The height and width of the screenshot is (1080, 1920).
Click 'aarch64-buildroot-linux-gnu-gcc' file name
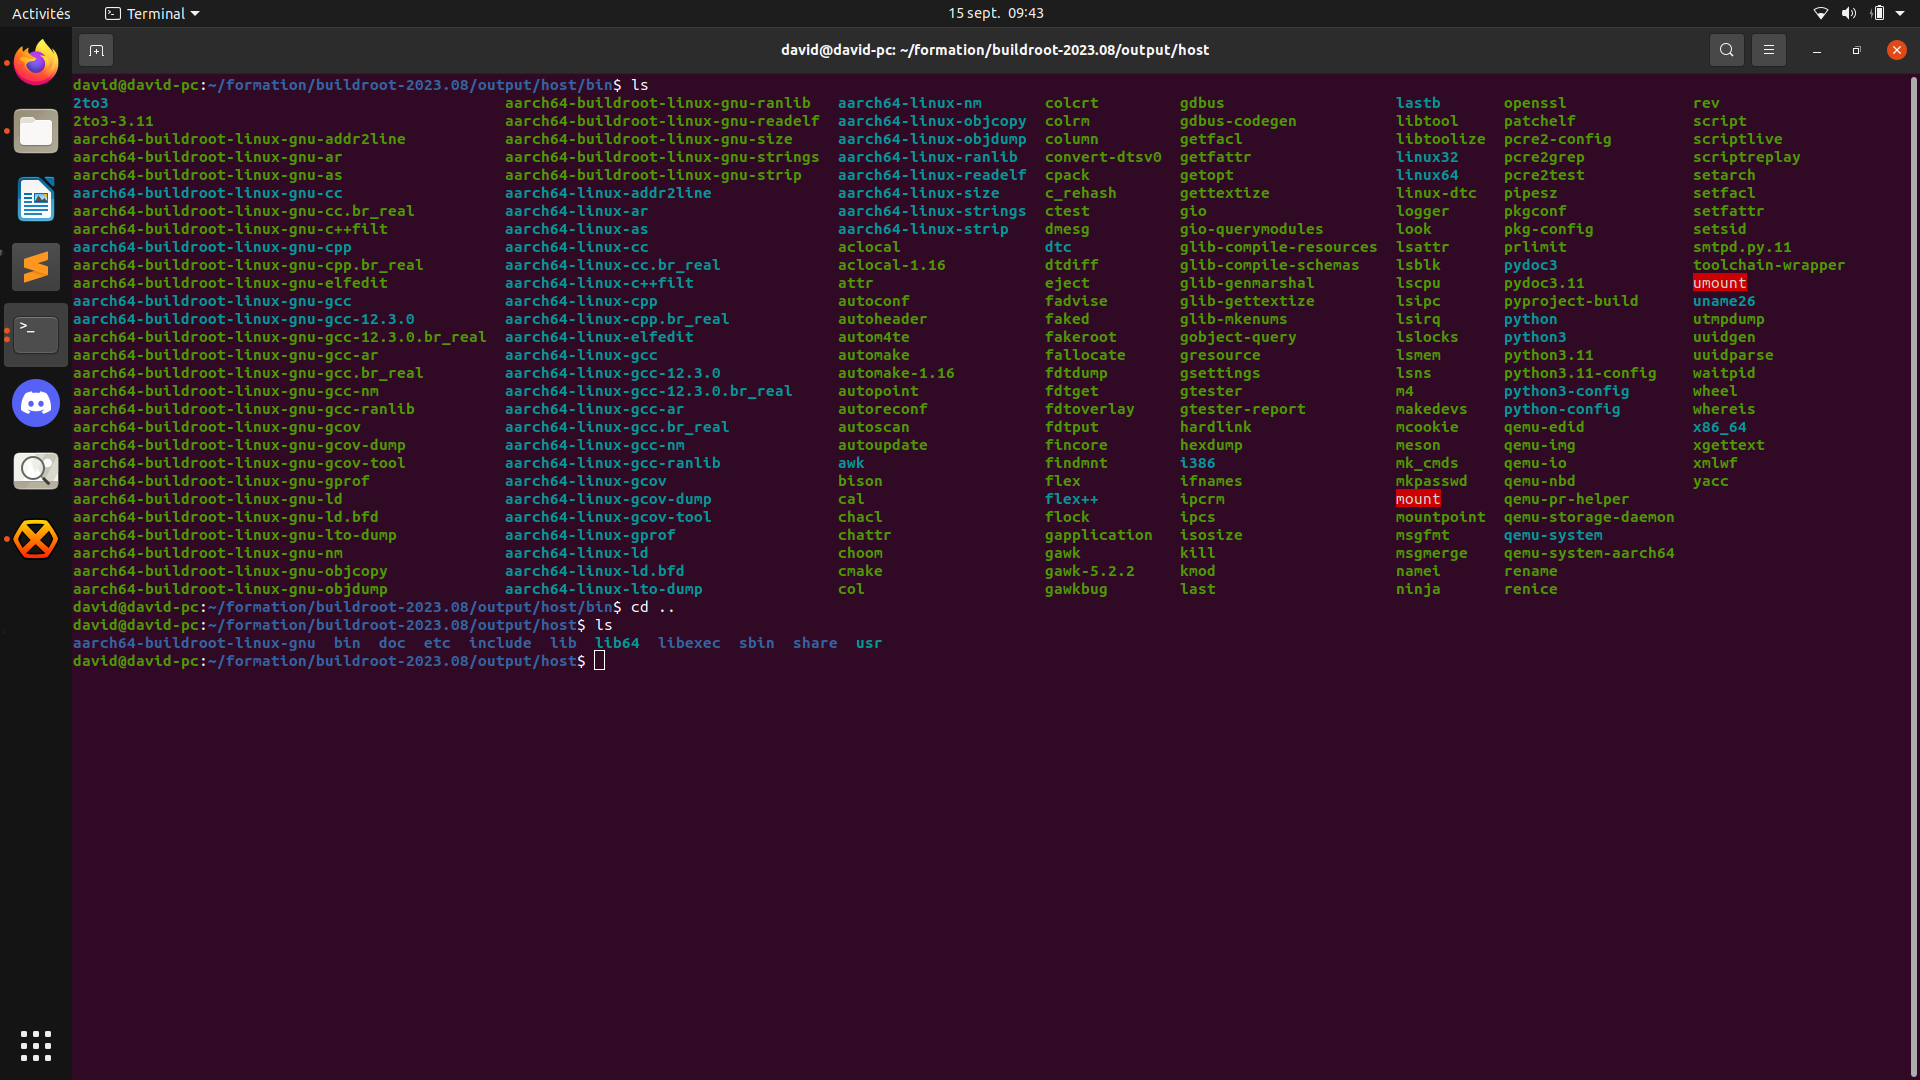(212, 301)
